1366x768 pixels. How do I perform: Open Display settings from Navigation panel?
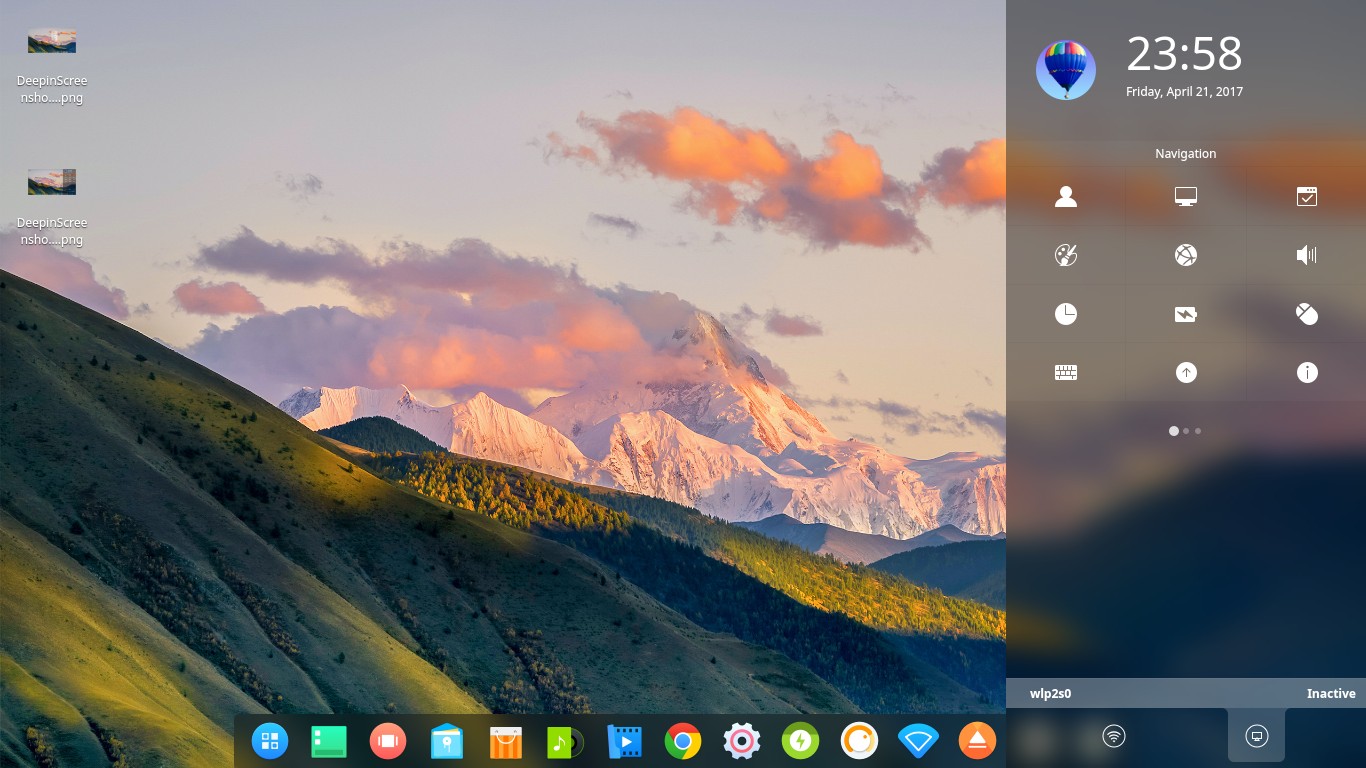pos(1186,196)
